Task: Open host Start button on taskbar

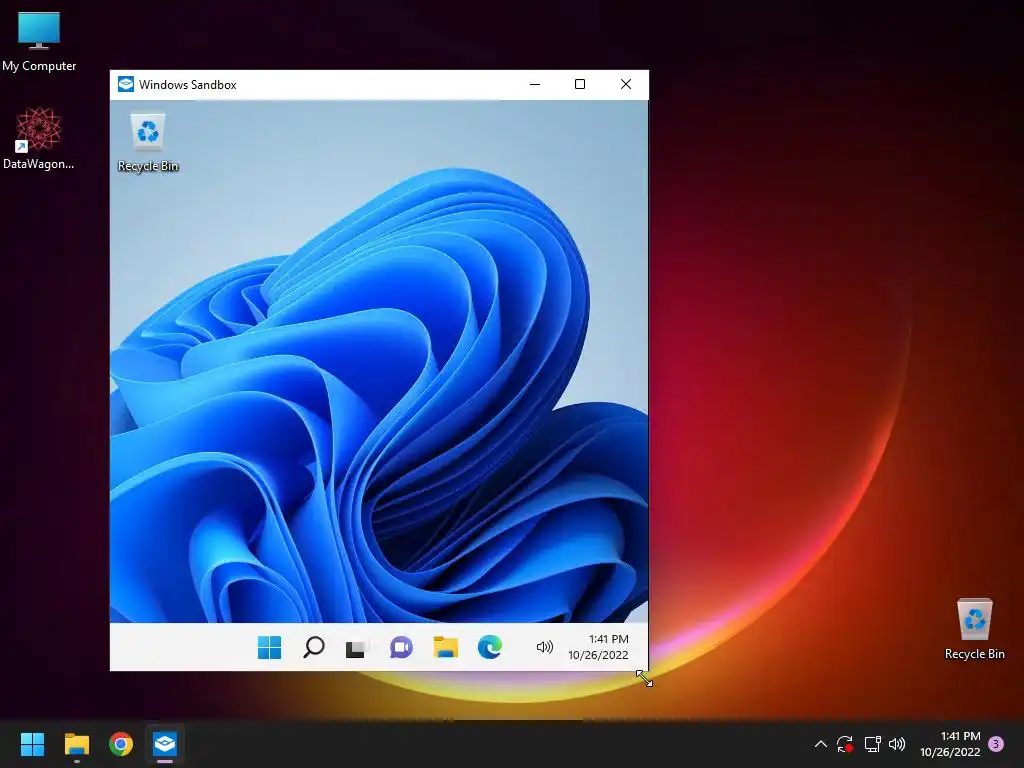Action: click(x=32, y=744)
